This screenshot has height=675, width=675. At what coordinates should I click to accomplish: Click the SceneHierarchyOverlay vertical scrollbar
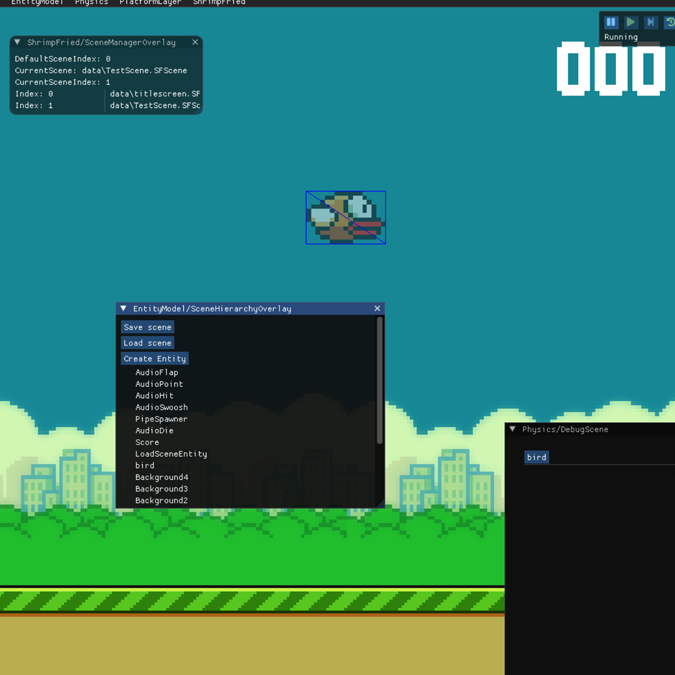[379, 381]
